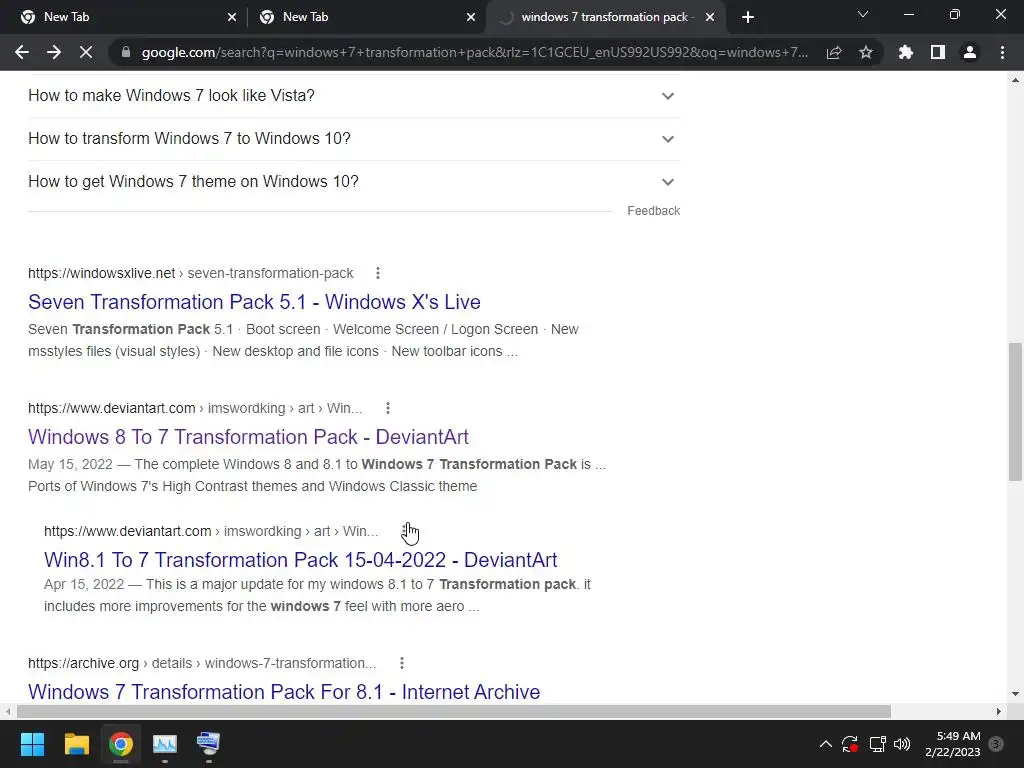Go back to the previous page
The image size is (1024, 768).
pos(22,52)
